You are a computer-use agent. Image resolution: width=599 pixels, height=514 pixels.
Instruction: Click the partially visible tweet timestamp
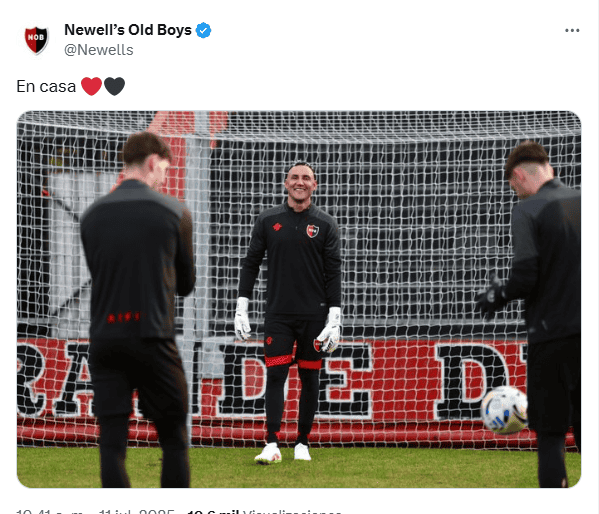[x=96, y=511]
